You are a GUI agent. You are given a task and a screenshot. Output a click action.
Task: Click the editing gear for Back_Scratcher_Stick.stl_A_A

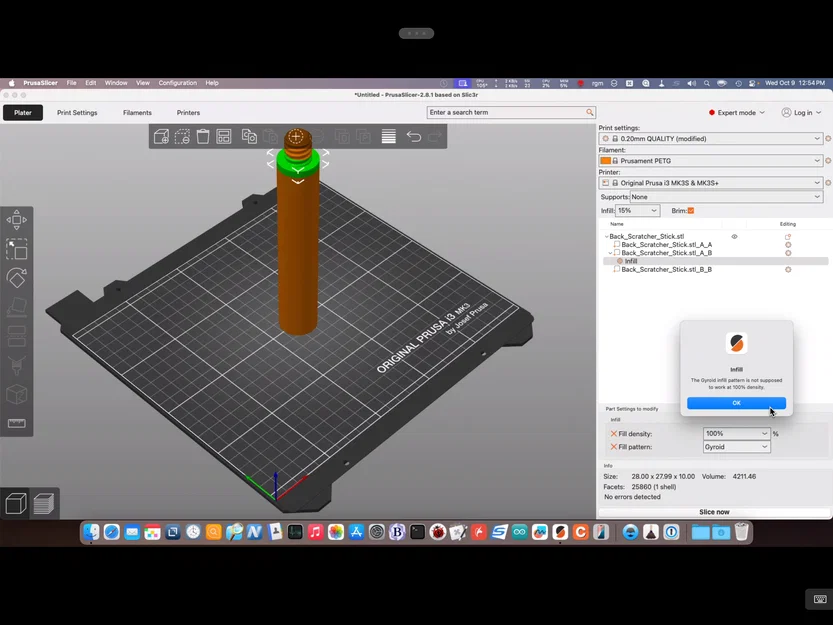point(788,245)
